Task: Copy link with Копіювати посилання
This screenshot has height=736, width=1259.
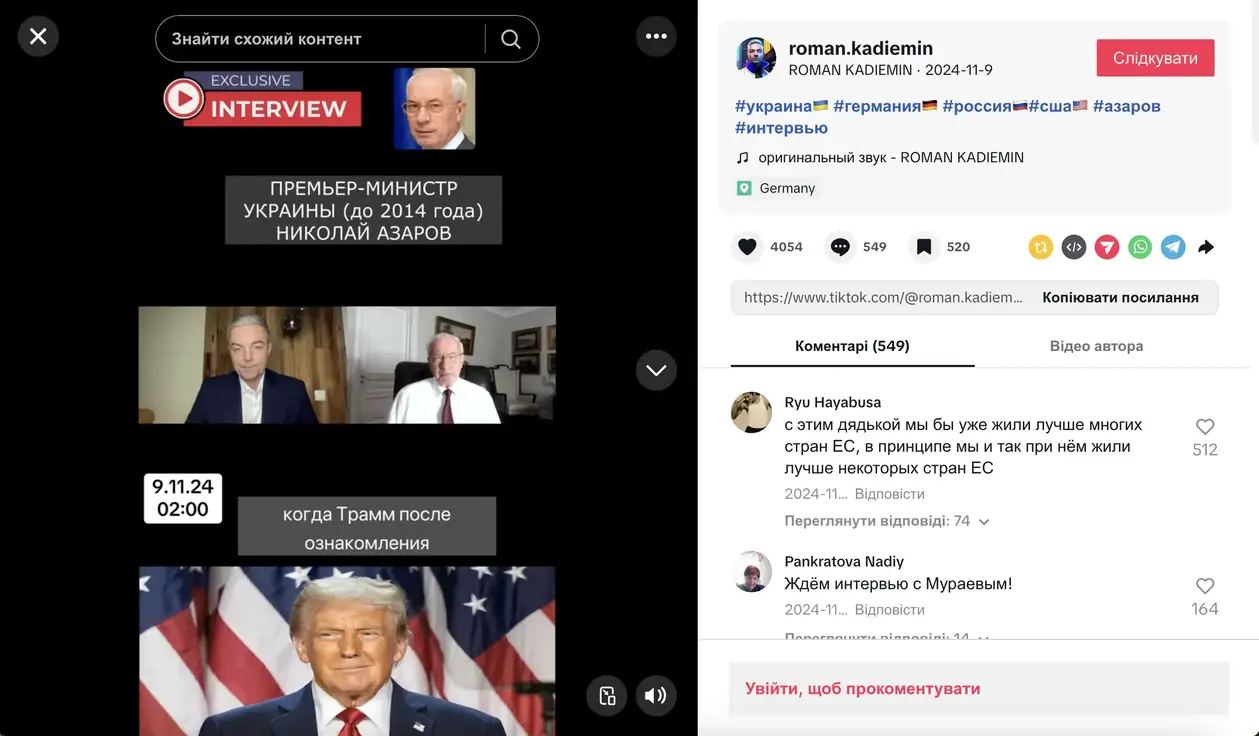Action: coord(1120,298)
